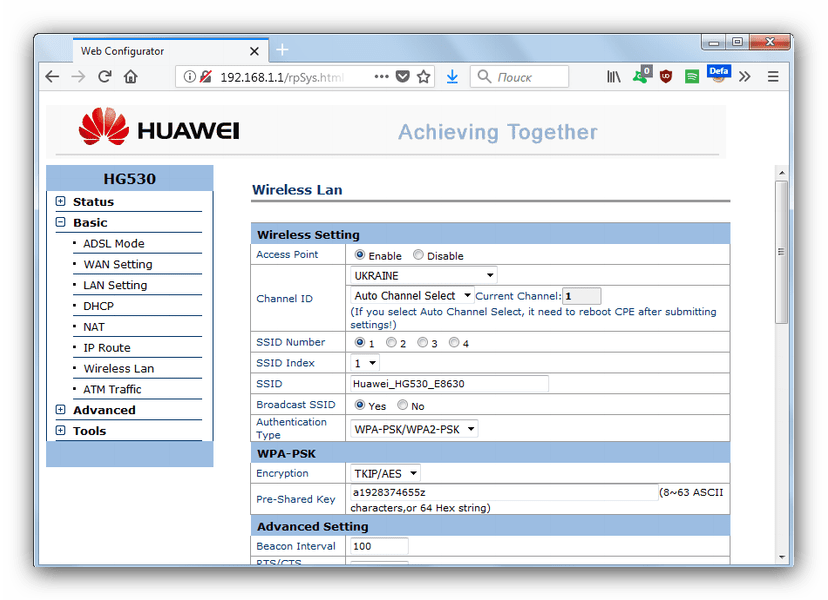Expand the Tools menu section
The height and width of the screenshot is (600, 828).
pyautogui.click(x=61, y=430)
